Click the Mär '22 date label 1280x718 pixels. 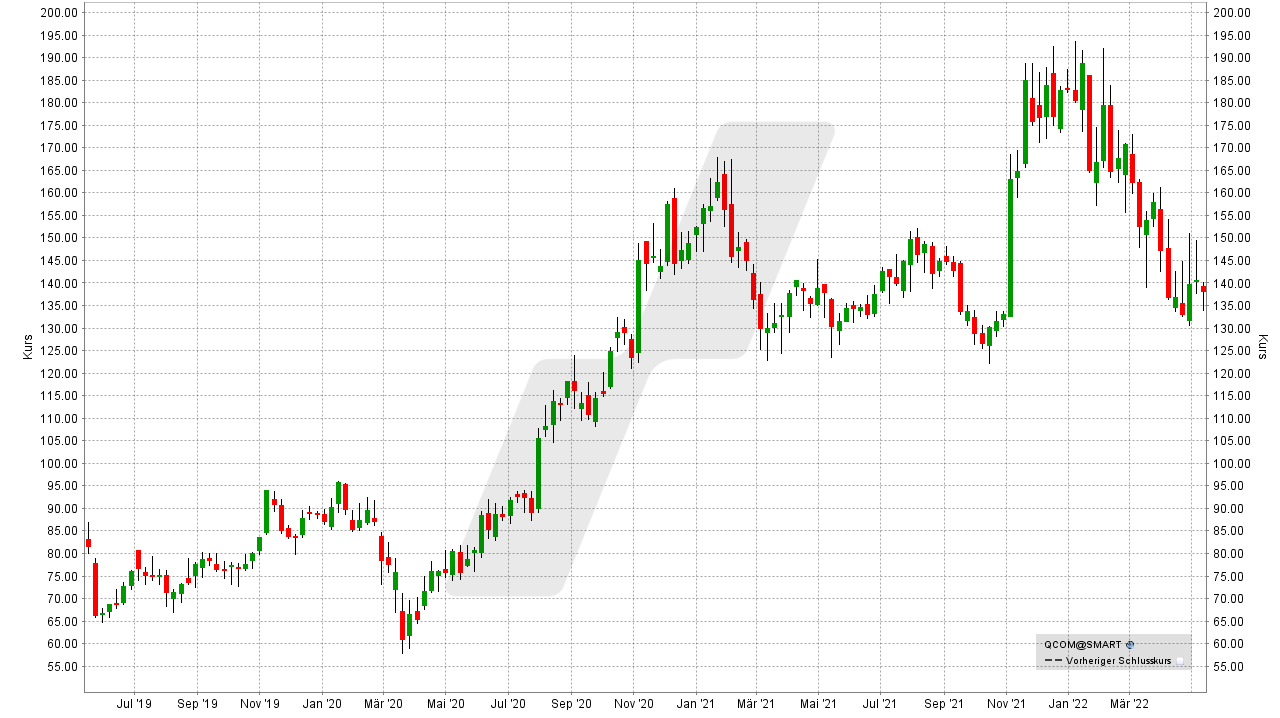[x=1129, y=704]
